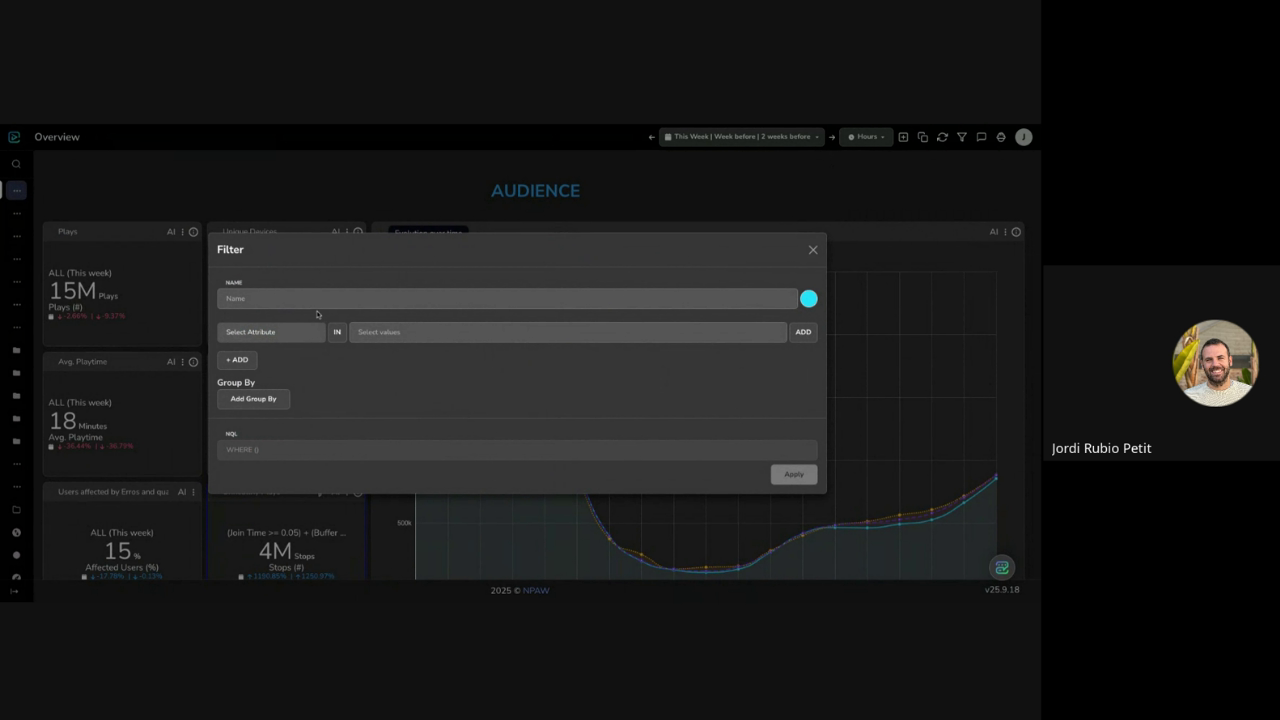Screen dimensions: 1280x720
Task: Click version label v25.9.18
Action: tap(1001, 590)
